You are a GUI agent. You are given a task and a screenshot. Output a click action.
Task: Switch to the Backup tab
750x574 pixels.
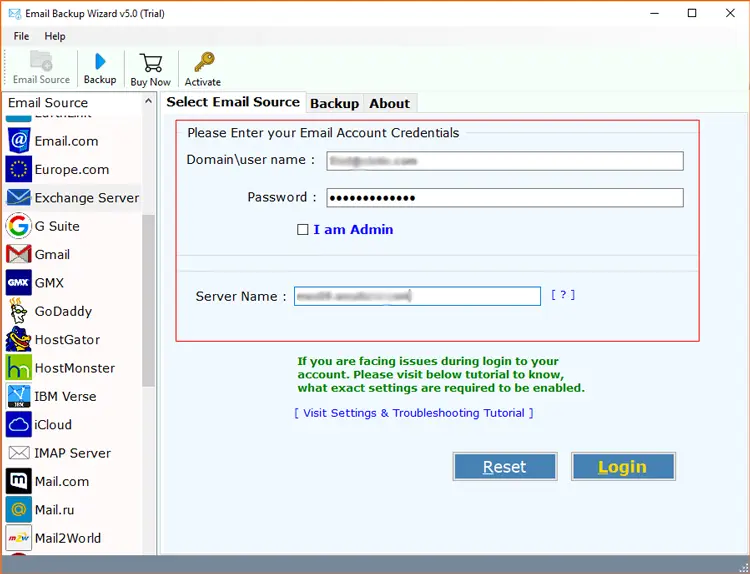pyautogui.click(x=334, y=103)
